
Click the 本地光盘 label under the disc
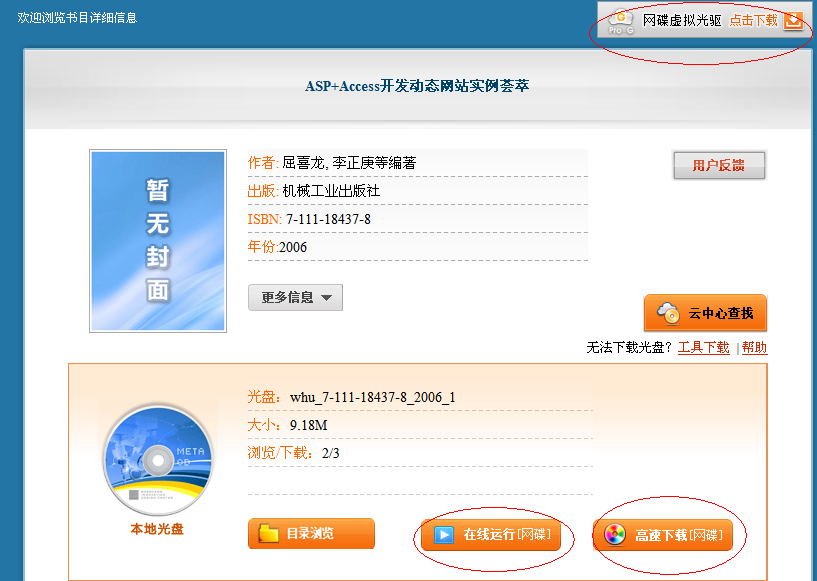pyautogui.click(x=157, y=529)
